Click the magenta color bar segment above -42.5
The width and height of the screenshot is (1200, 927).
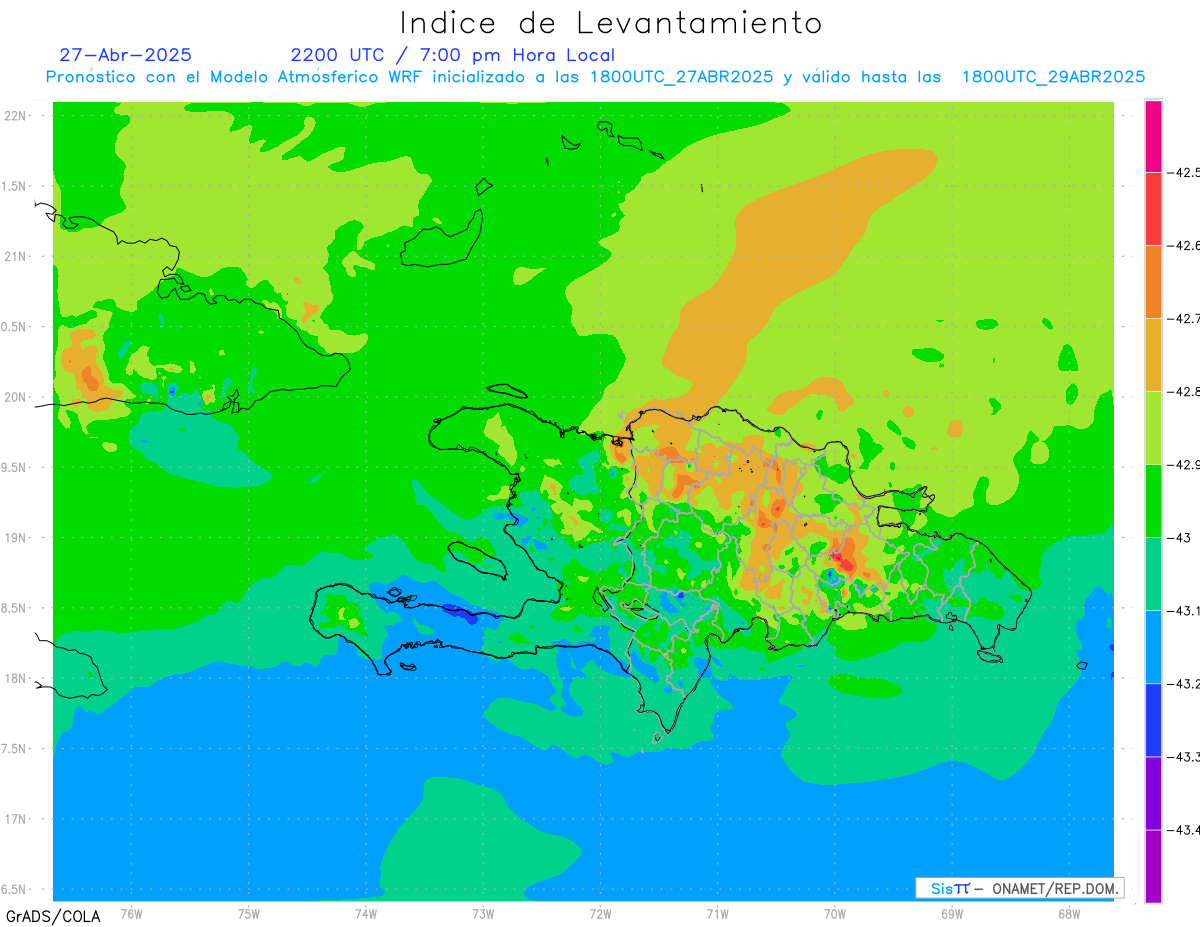pos(1153,136)
